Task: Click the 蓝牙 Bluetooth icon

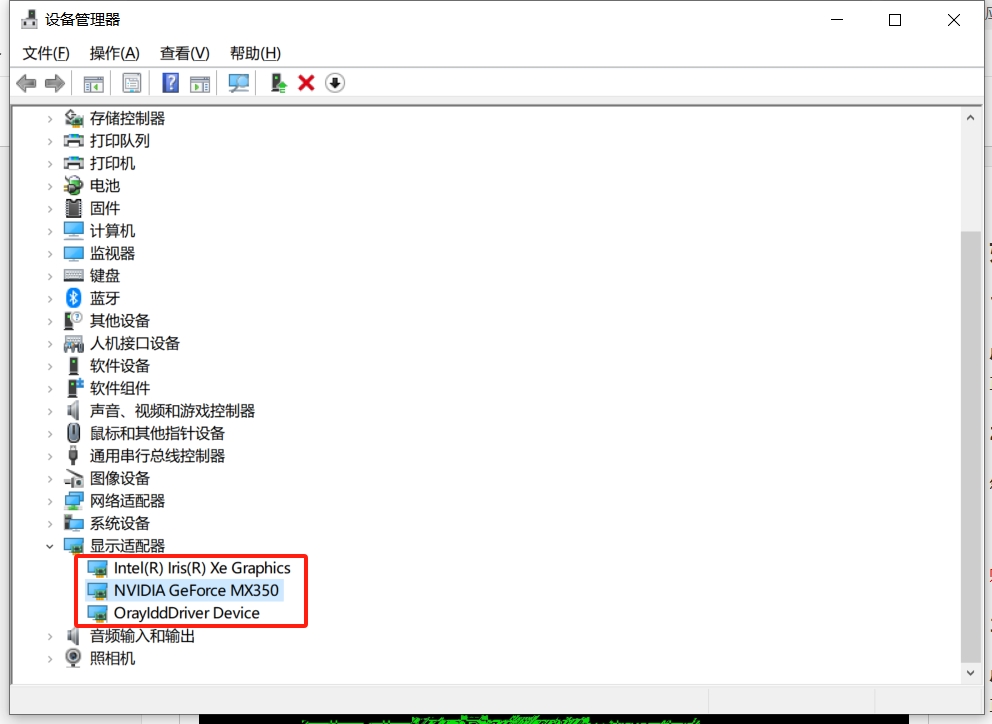Action: click(x=73, y=298)
